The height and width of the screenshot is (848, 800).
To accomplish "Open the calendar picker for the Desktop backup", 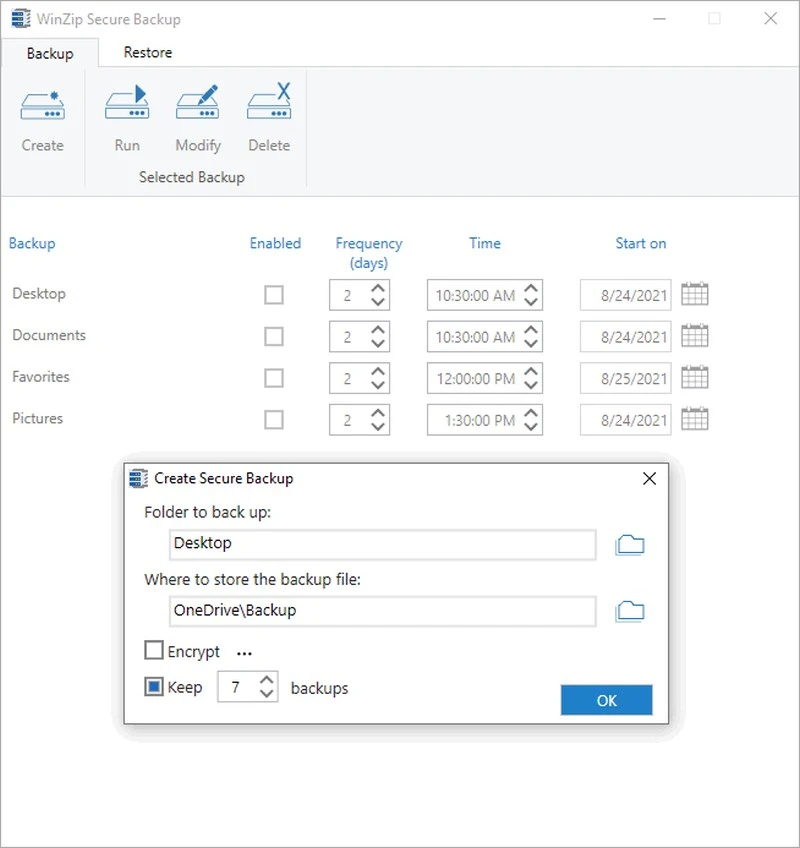I will [x=695, y=293].
